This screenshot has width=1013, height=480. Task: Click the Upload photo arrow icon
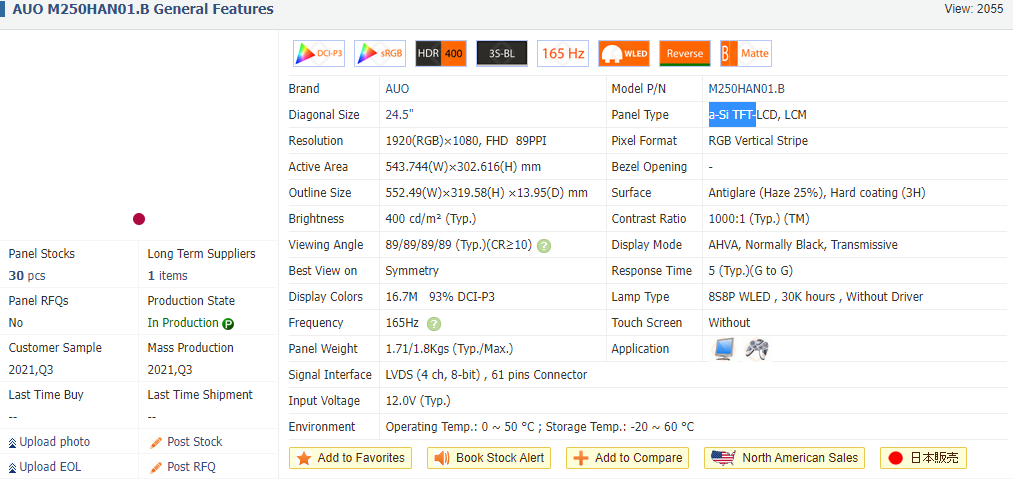pos(12,443)
